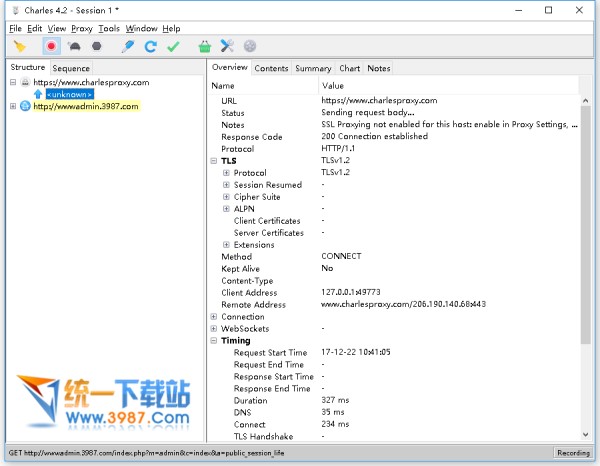Open the Help menu
600x466 pixels.
point(171,28)
